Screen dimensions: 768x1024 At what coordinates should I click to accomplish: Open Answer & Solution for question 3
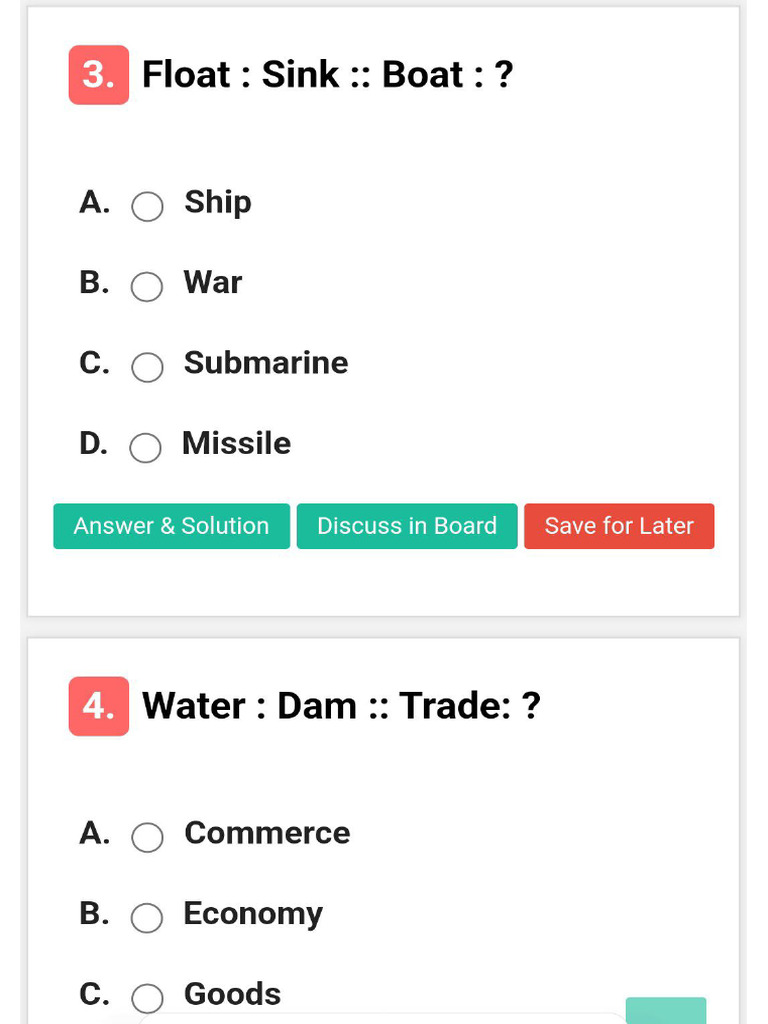point(171,526)
